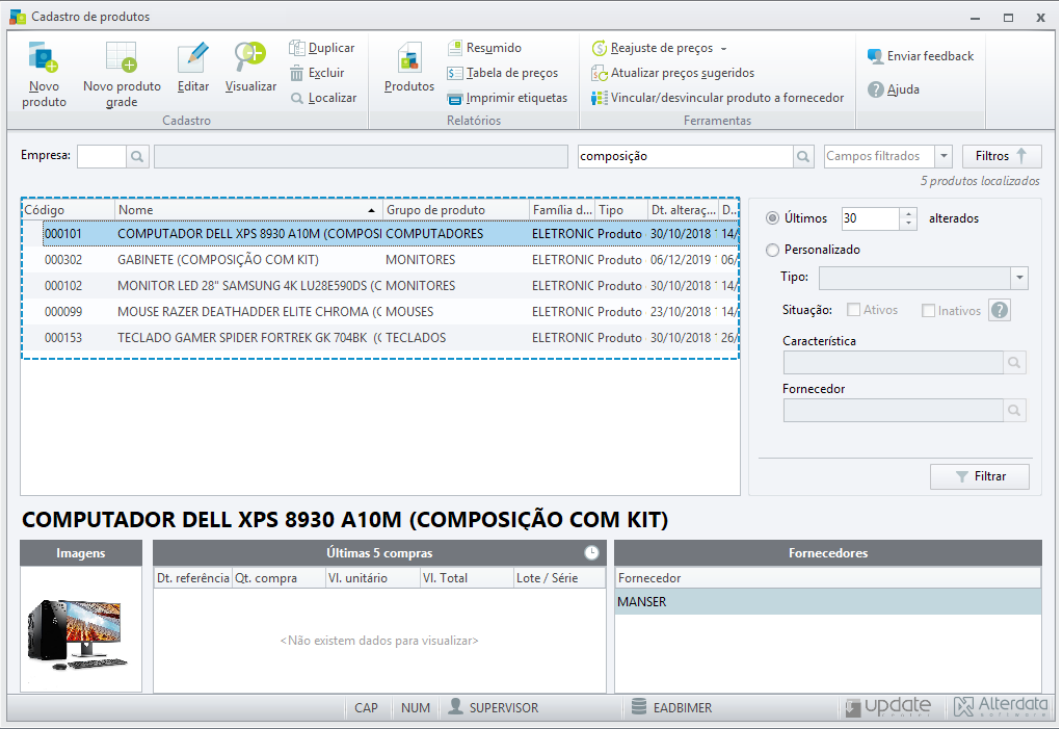1059x730 pixels.
Task: Click the Fornecedor filter input field
Action: click(x=893, y=410)
